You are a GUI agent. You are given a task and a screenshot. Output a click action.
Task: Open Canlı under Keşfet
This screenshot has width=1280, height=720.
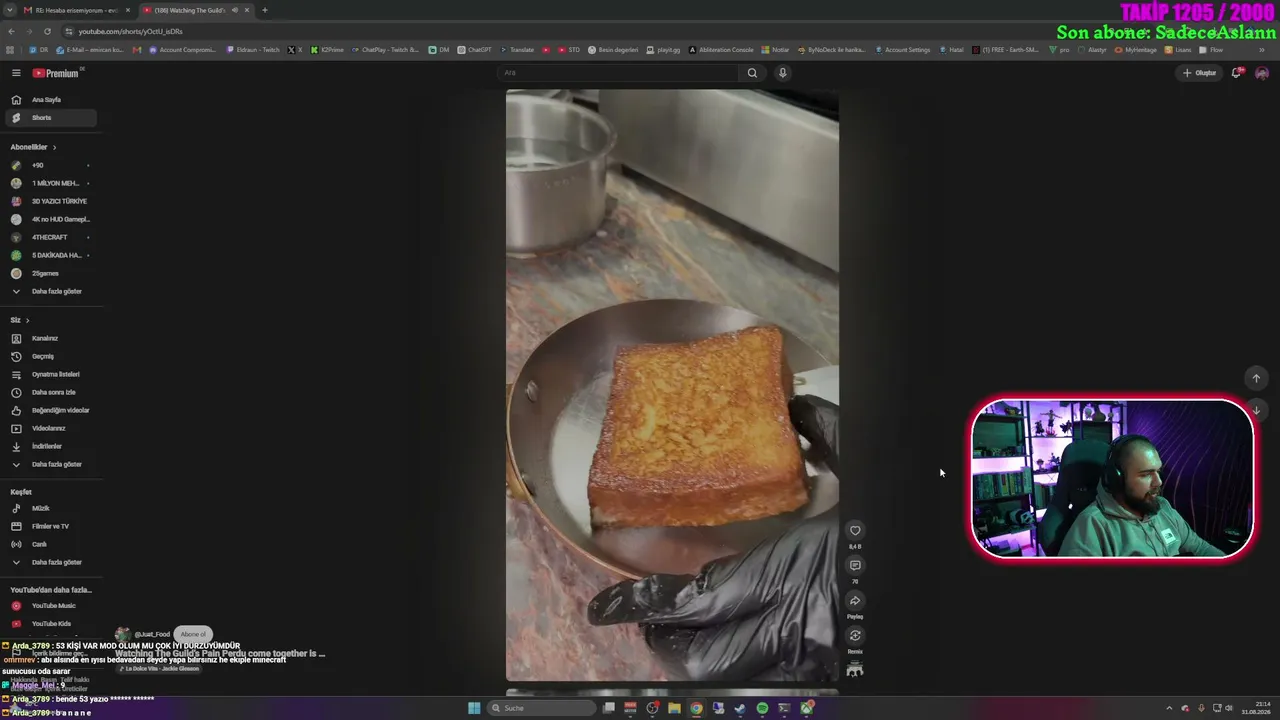coord(50,544)
